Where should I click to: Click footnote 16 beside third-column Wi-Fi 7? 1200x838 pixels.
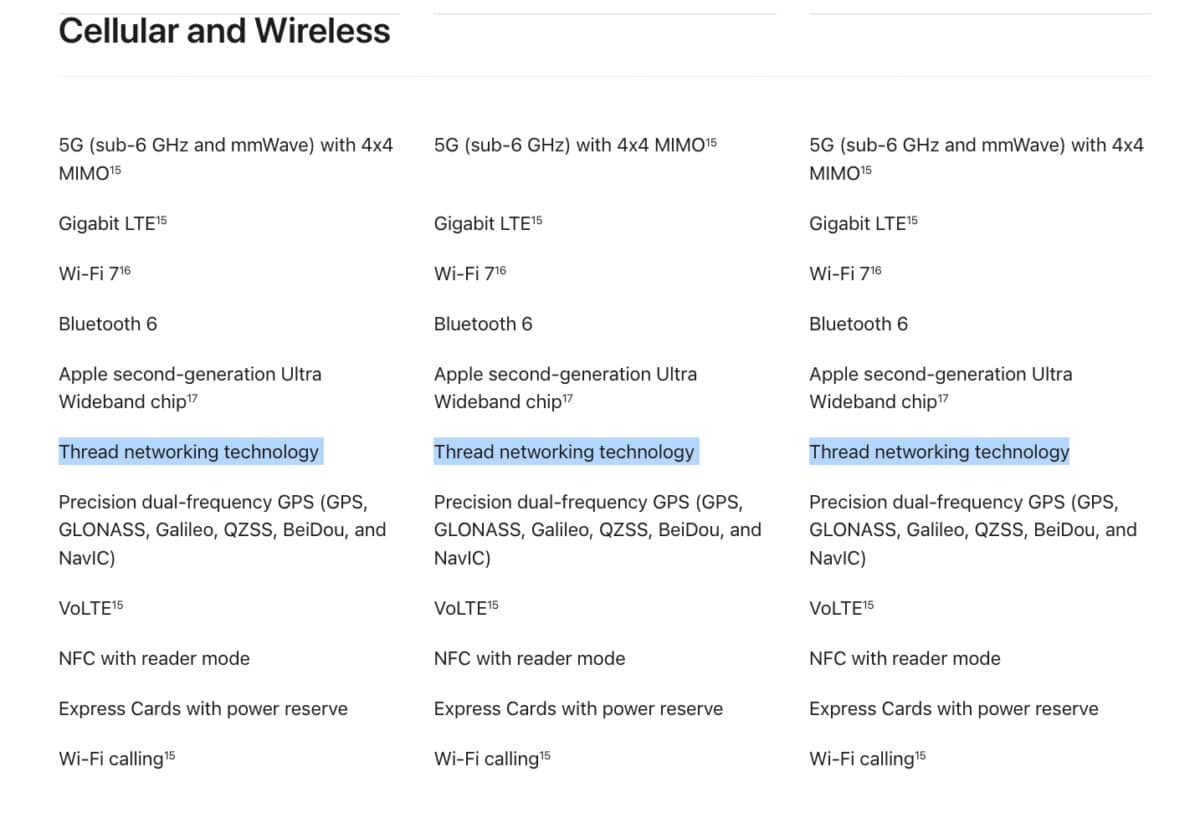876,270
